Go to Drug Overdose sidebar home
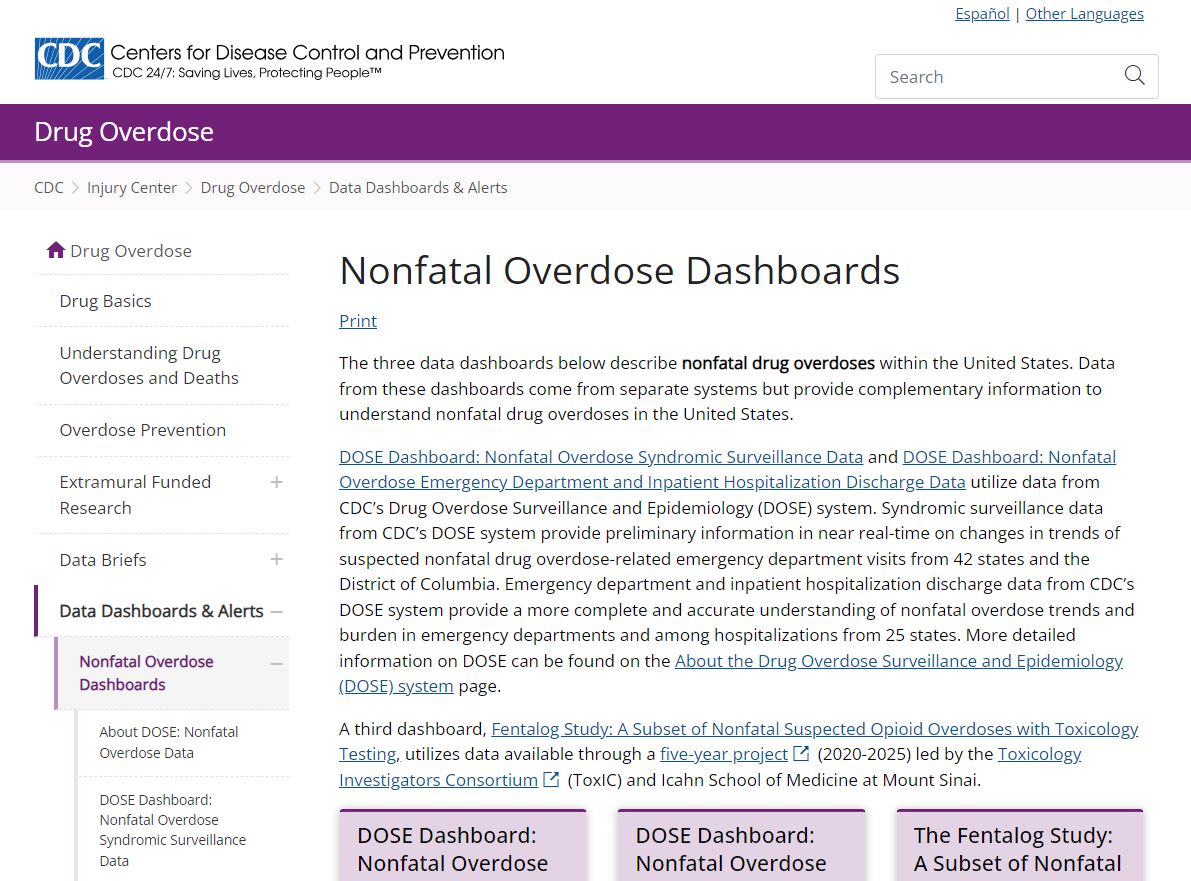1191x881 pixels. (131, 251)
